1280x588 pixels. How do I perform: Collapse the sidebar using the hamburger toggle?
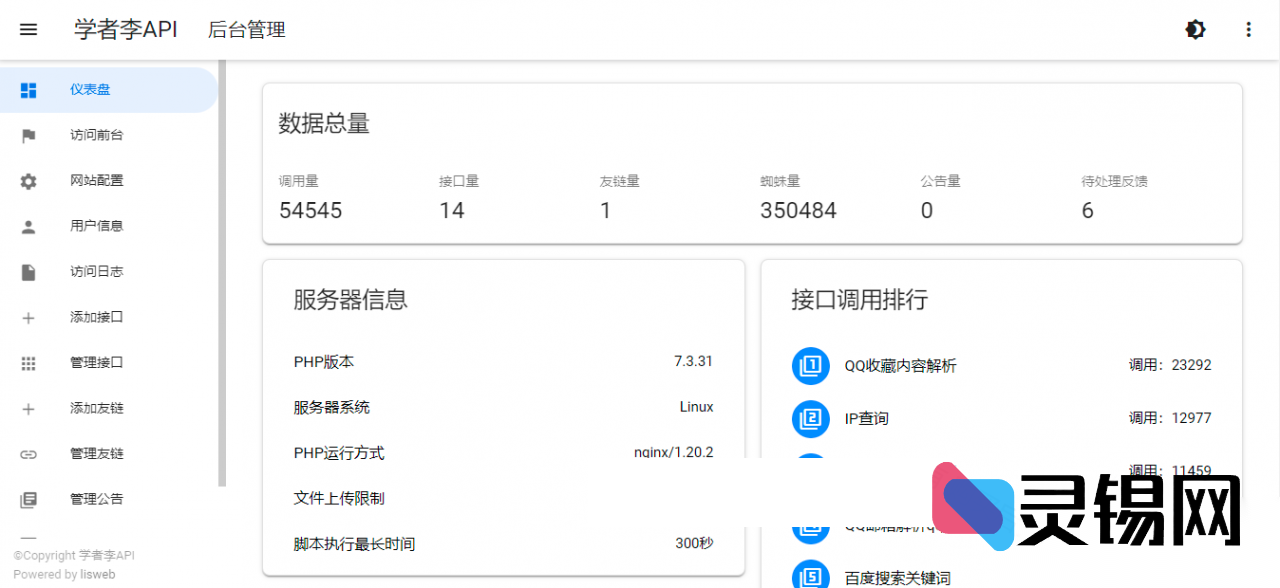point(28,29)
